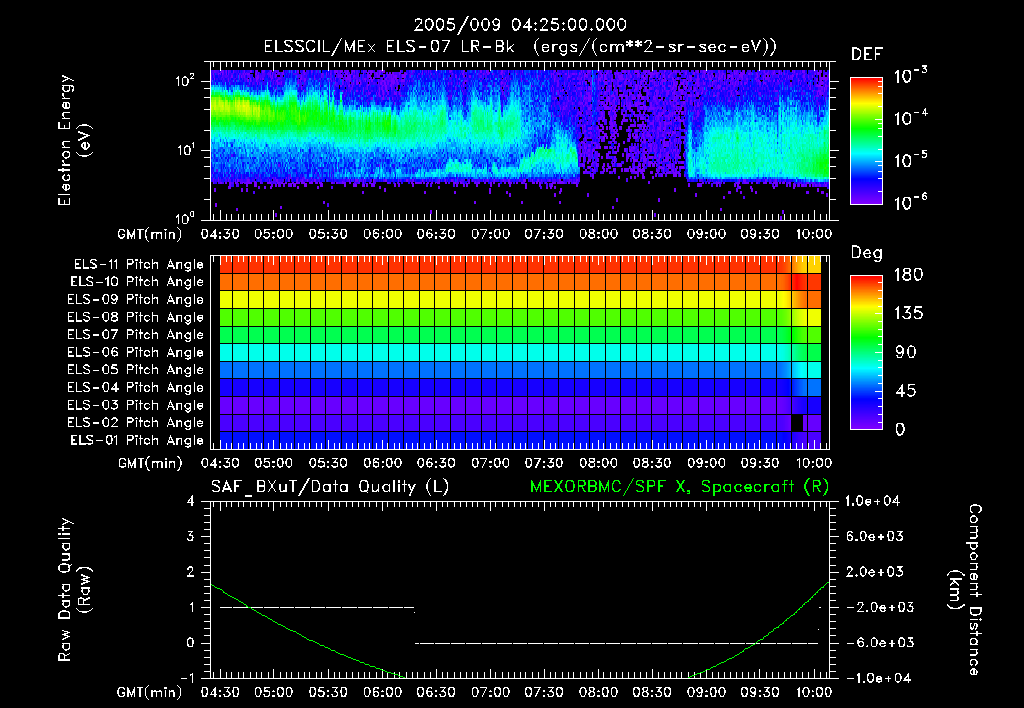Click 06:00 on the pitch angle time axis
This screenshot has width=1024, height=708.
(383, 464)
